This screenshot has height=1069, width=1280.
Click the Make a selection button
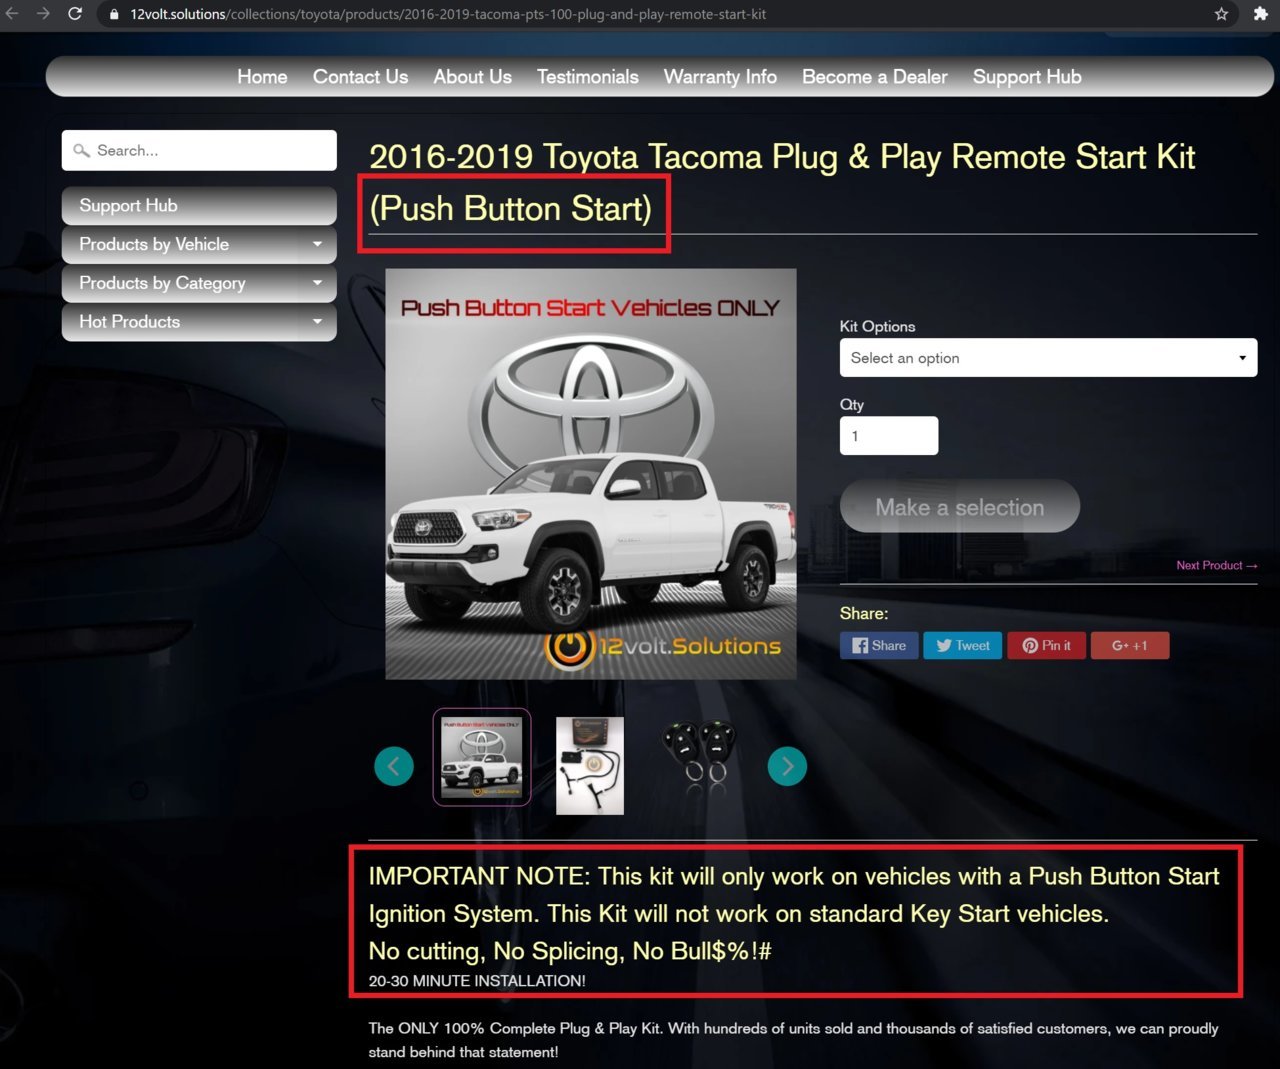pyautogui.click(x=960, y=507)
